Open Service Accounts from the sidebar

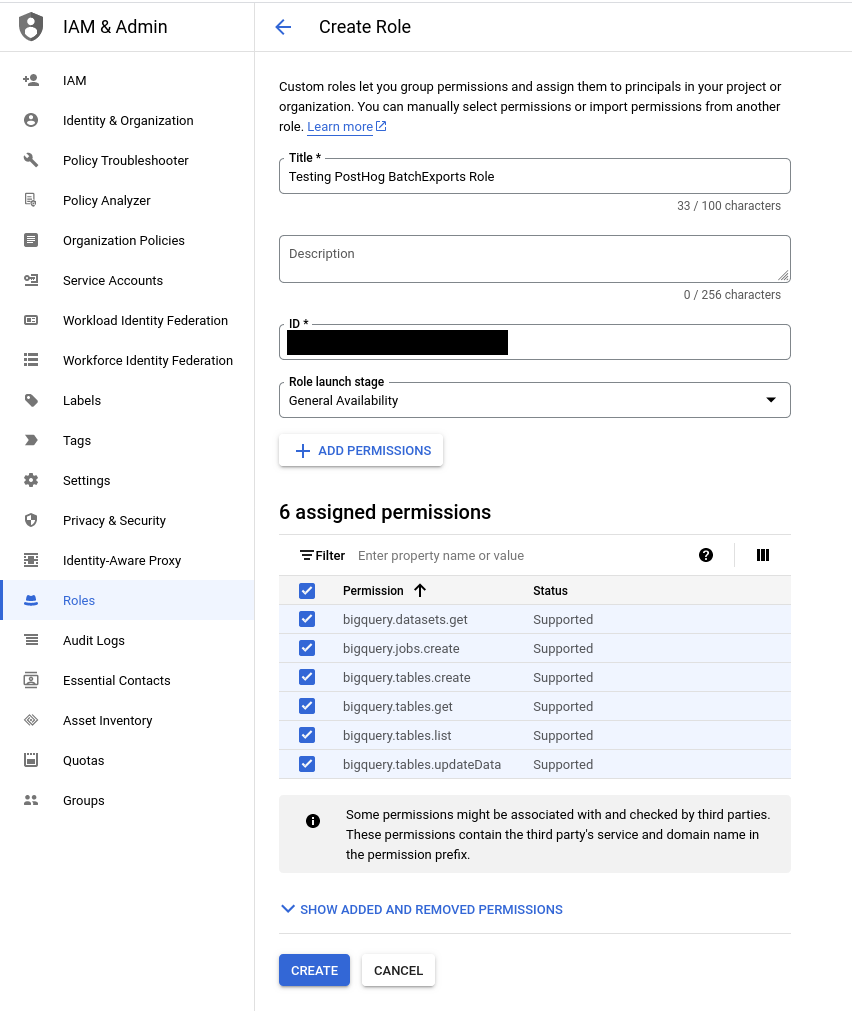click(110, 280)
